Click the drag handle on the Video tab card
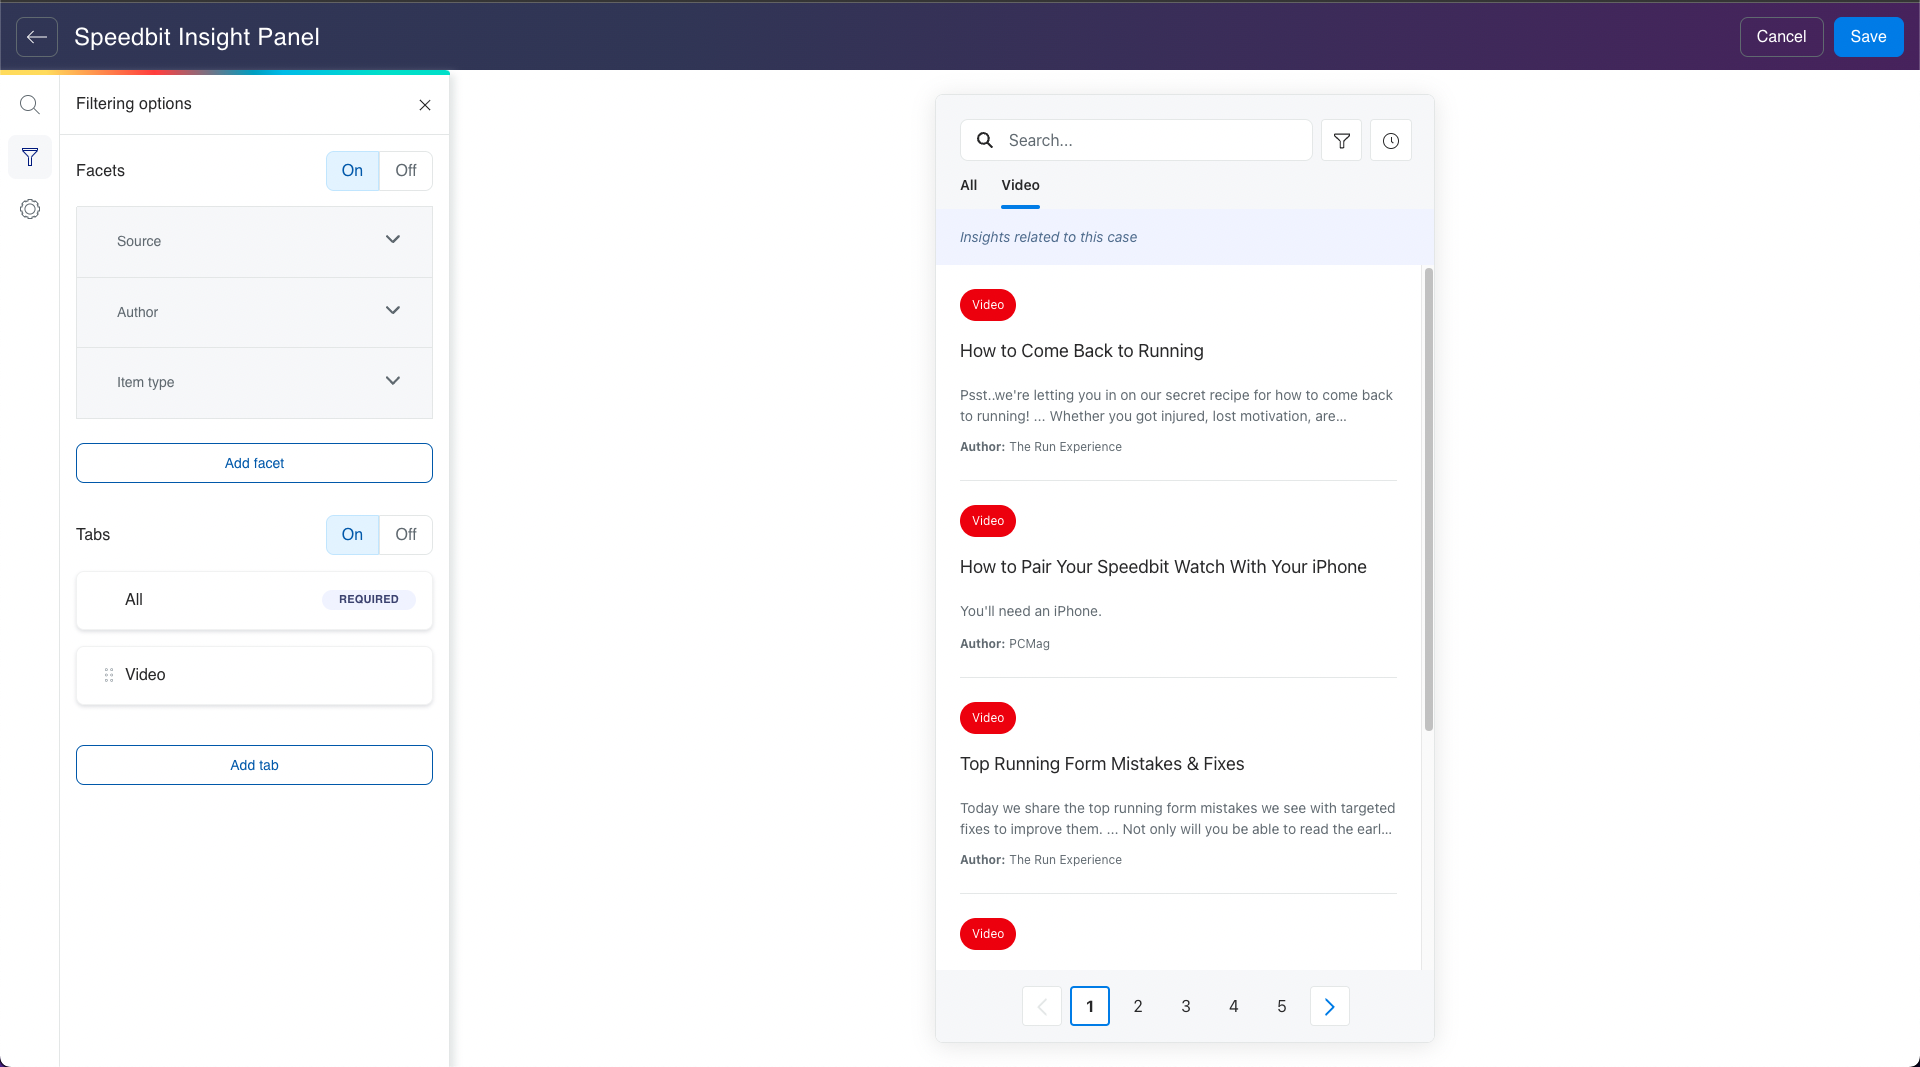 (x=109, y=675)
